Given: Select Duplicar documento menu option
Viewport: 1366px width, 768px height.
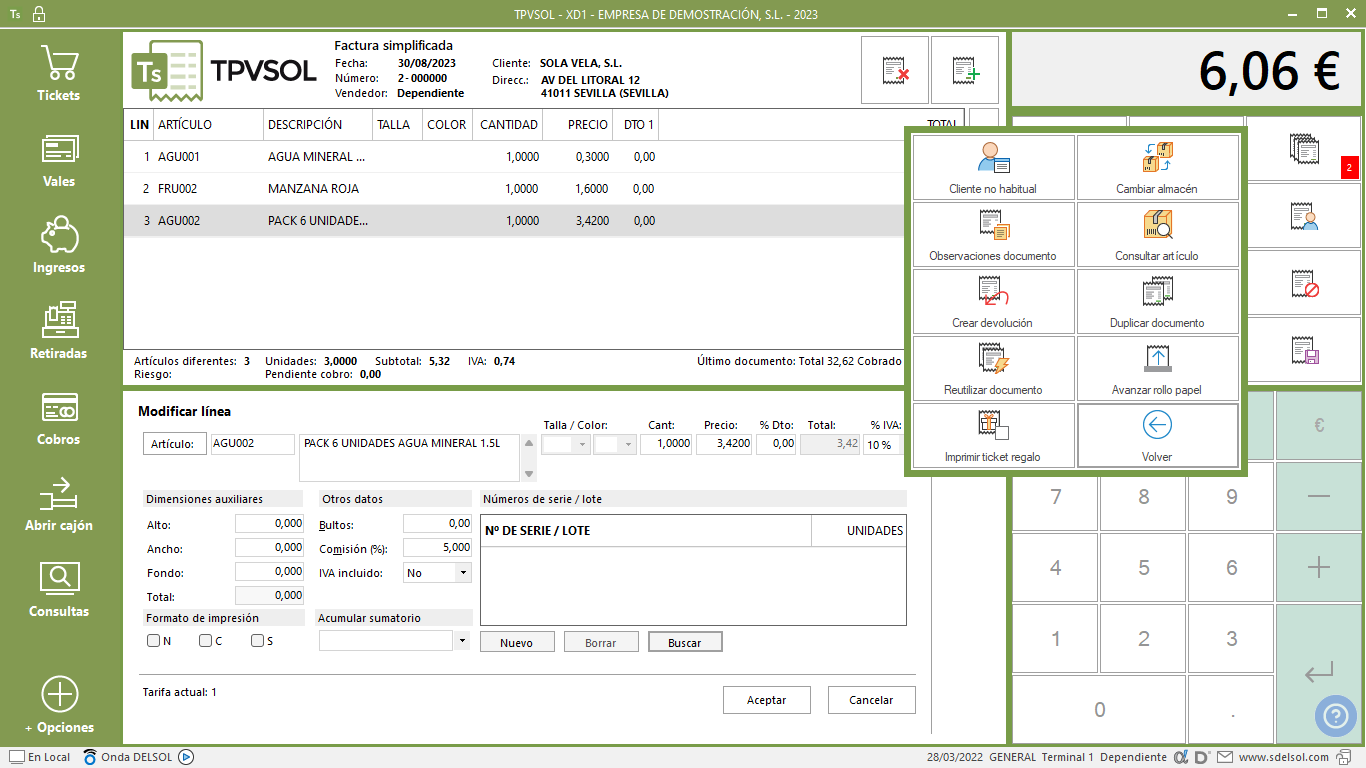Looking at the screenshot, I should (x=1157, y=302).
